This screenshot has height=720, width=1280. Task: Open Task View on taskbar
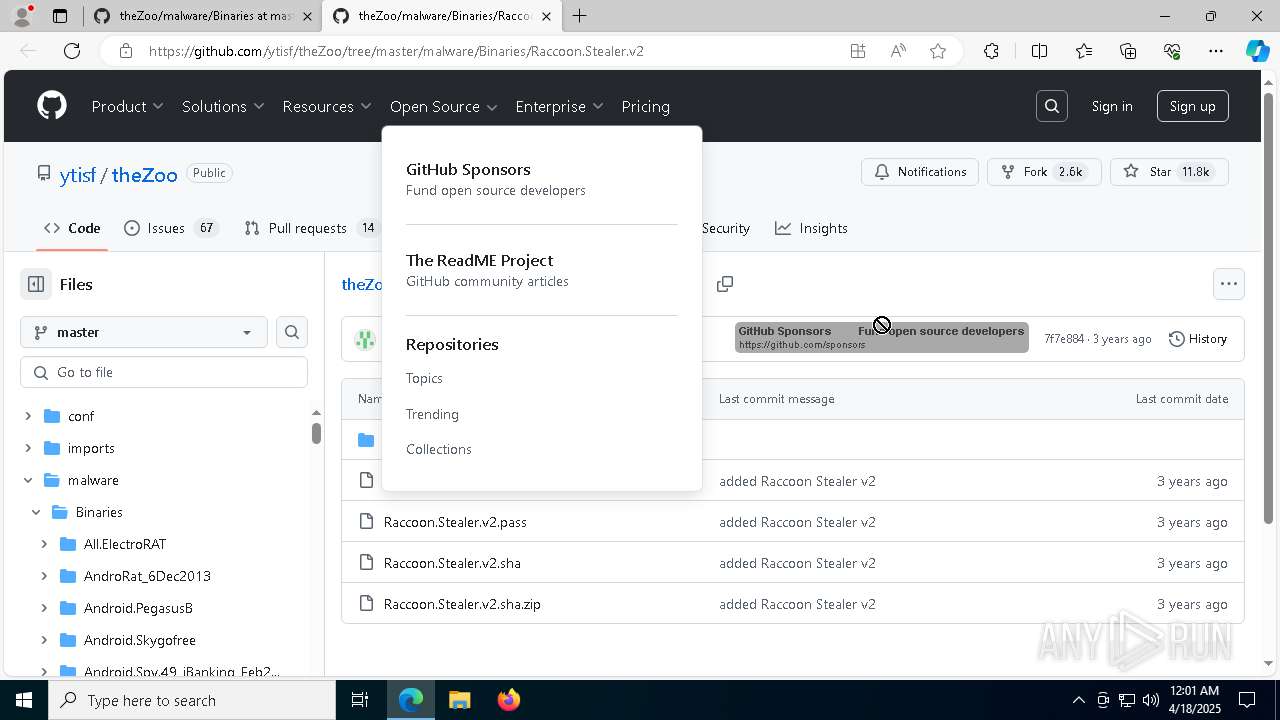[x=360, y=700]
